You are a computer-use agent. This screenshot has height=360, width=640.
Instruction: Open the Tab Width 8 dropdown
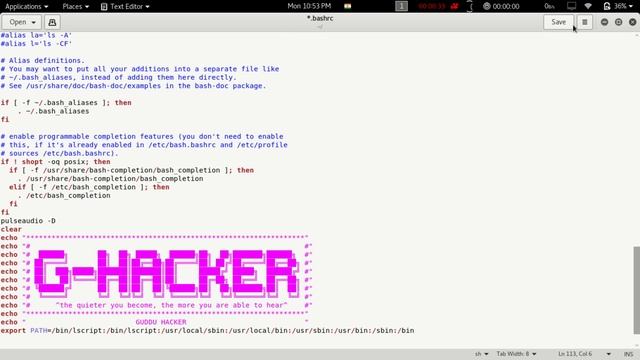click(x=516, y=354)
